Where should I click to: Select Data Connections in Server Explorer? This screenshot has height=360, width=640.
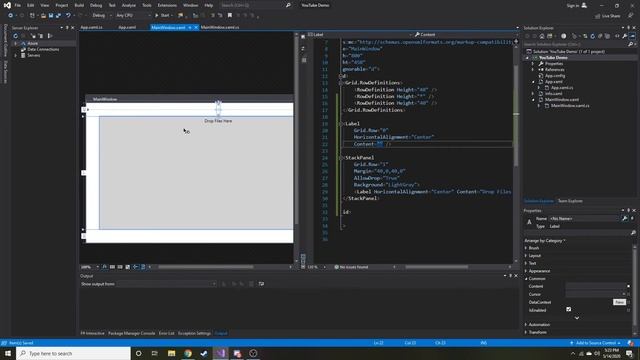tap(43, 49)
